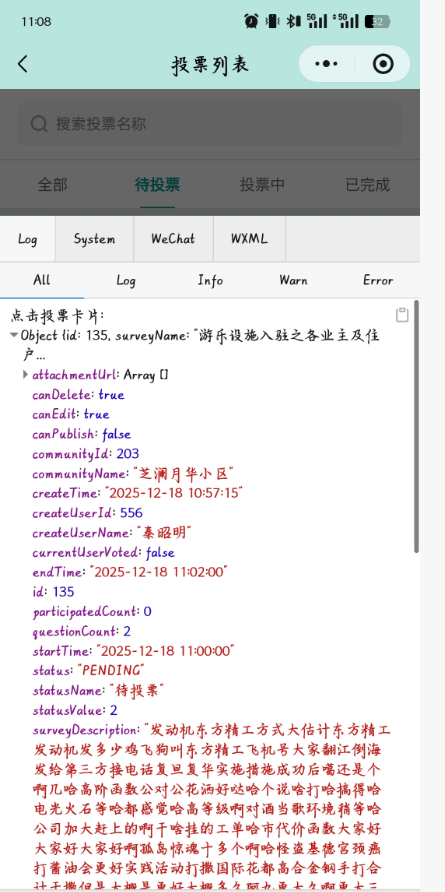
Task: Tap the 11:08 clock in status bar
Action: [x=36, y=22]
